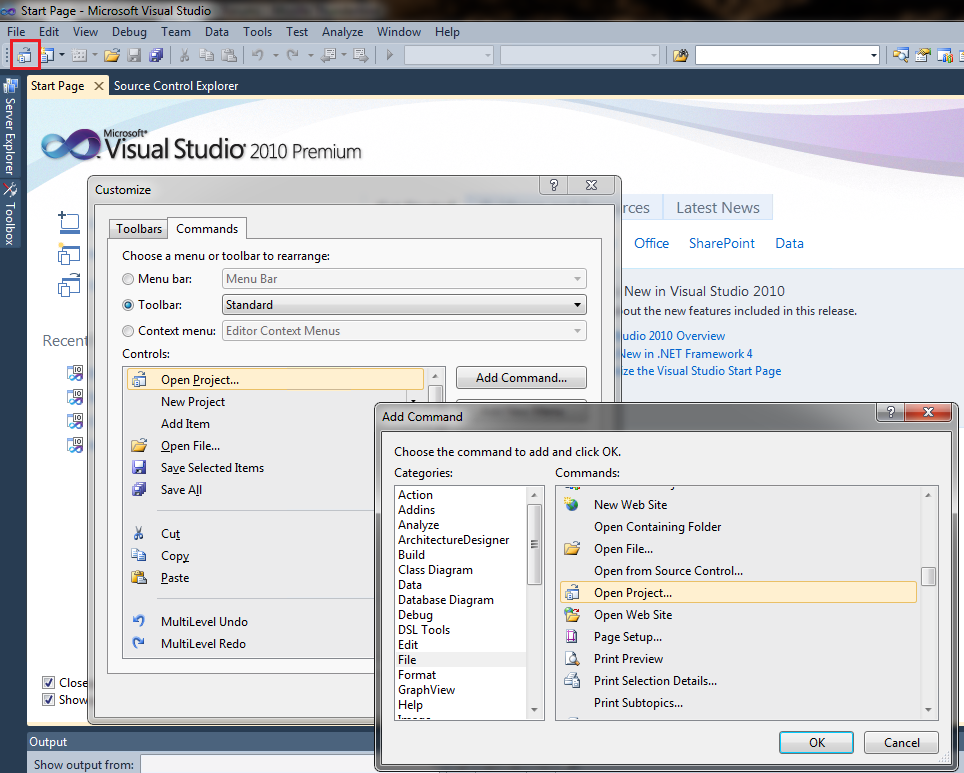This screenshot has height=773, width=964.
Task: Click the Navigate Backward toolbar icon
Action: click(x=329, y=55)
